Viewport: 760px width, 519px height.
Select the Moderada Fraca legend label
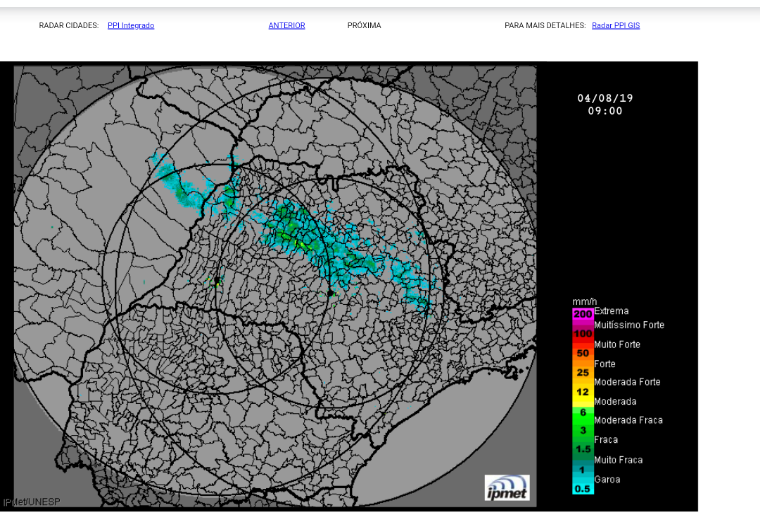[x=628, y=420]
